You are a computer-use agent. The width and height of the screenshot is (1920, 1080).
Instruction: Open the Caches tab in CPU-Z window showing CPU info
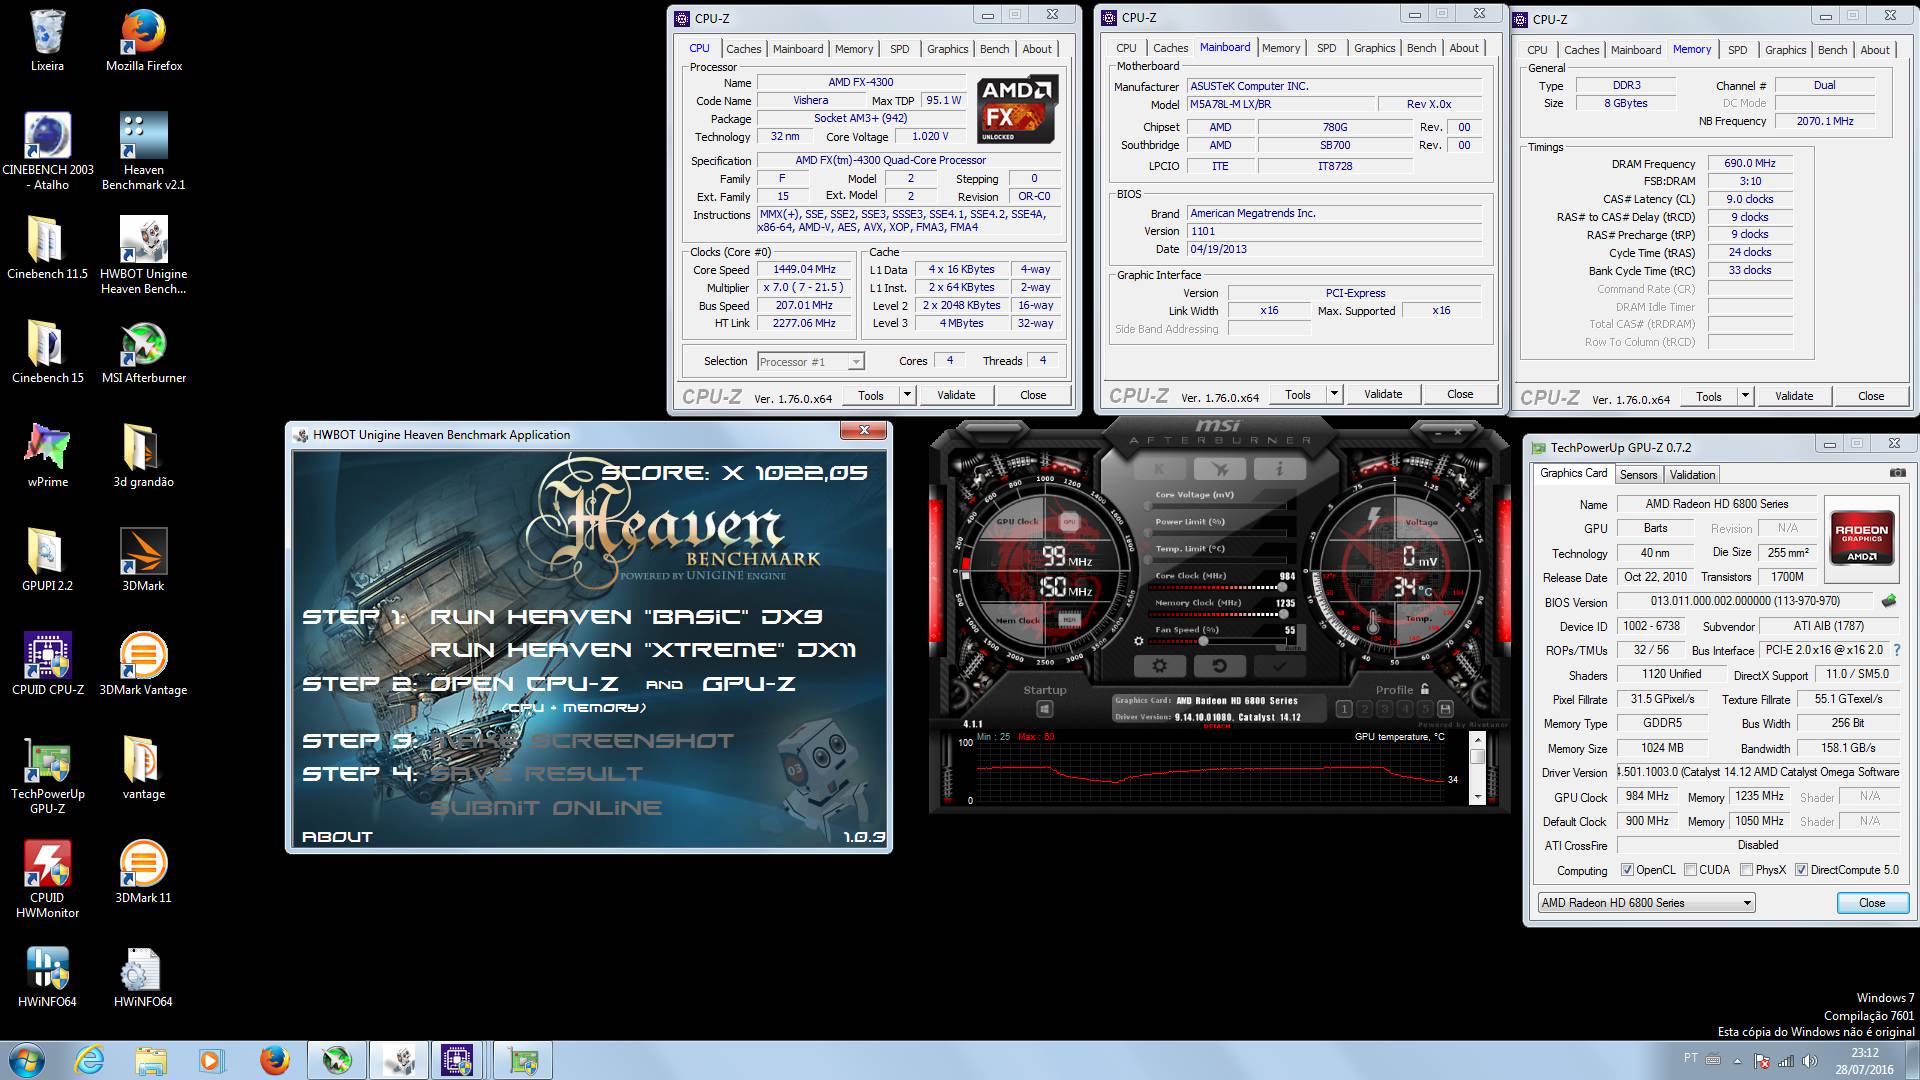coord(743,49)
